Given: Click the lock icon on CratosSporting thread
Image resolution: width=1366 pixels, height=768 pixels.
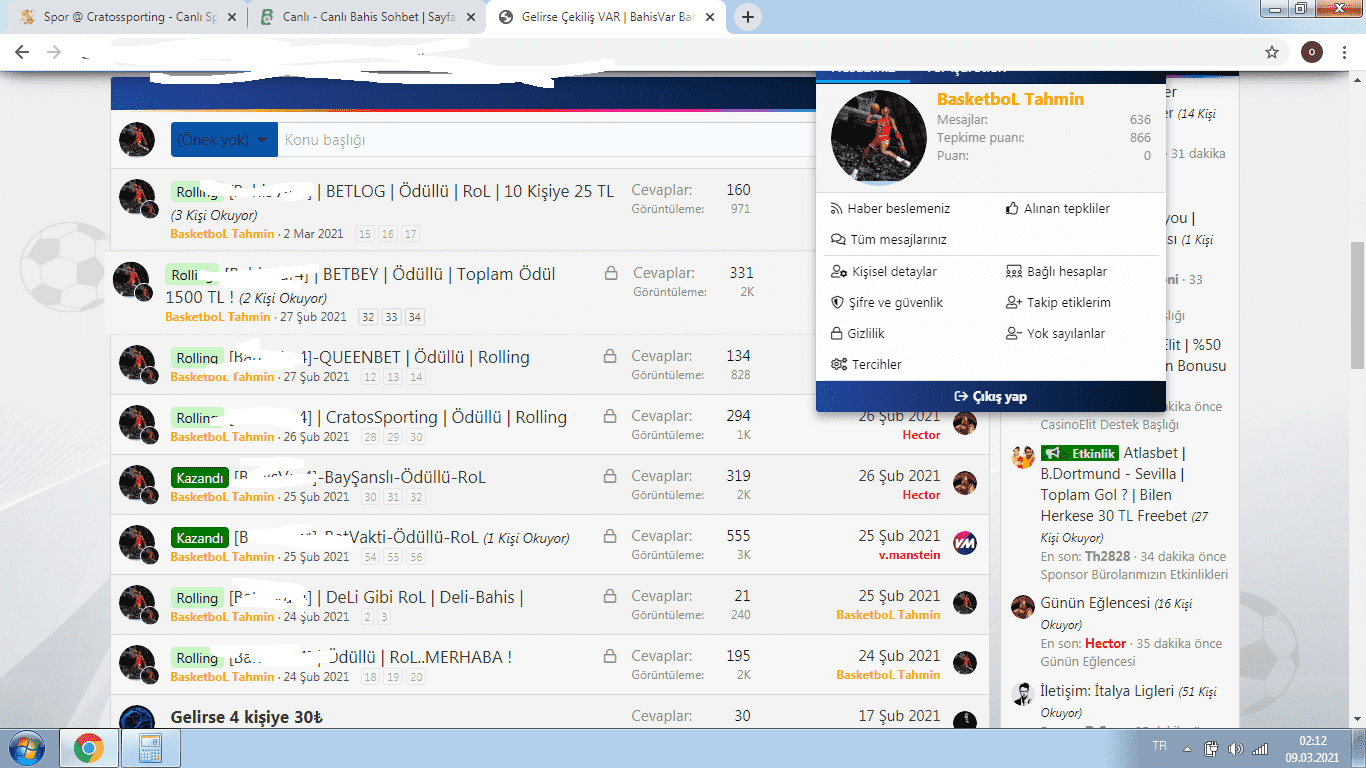Looking at the screenshot, I should 609,416.
